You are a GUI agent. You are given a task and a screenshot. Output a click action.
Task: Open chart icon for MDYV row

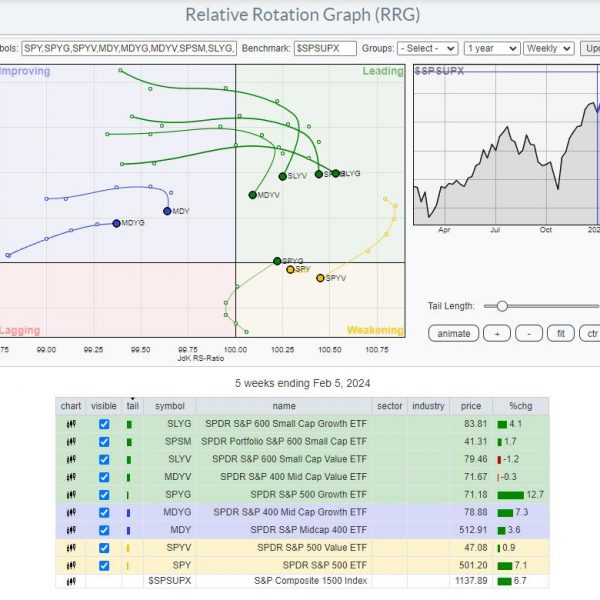click(71, 477)
